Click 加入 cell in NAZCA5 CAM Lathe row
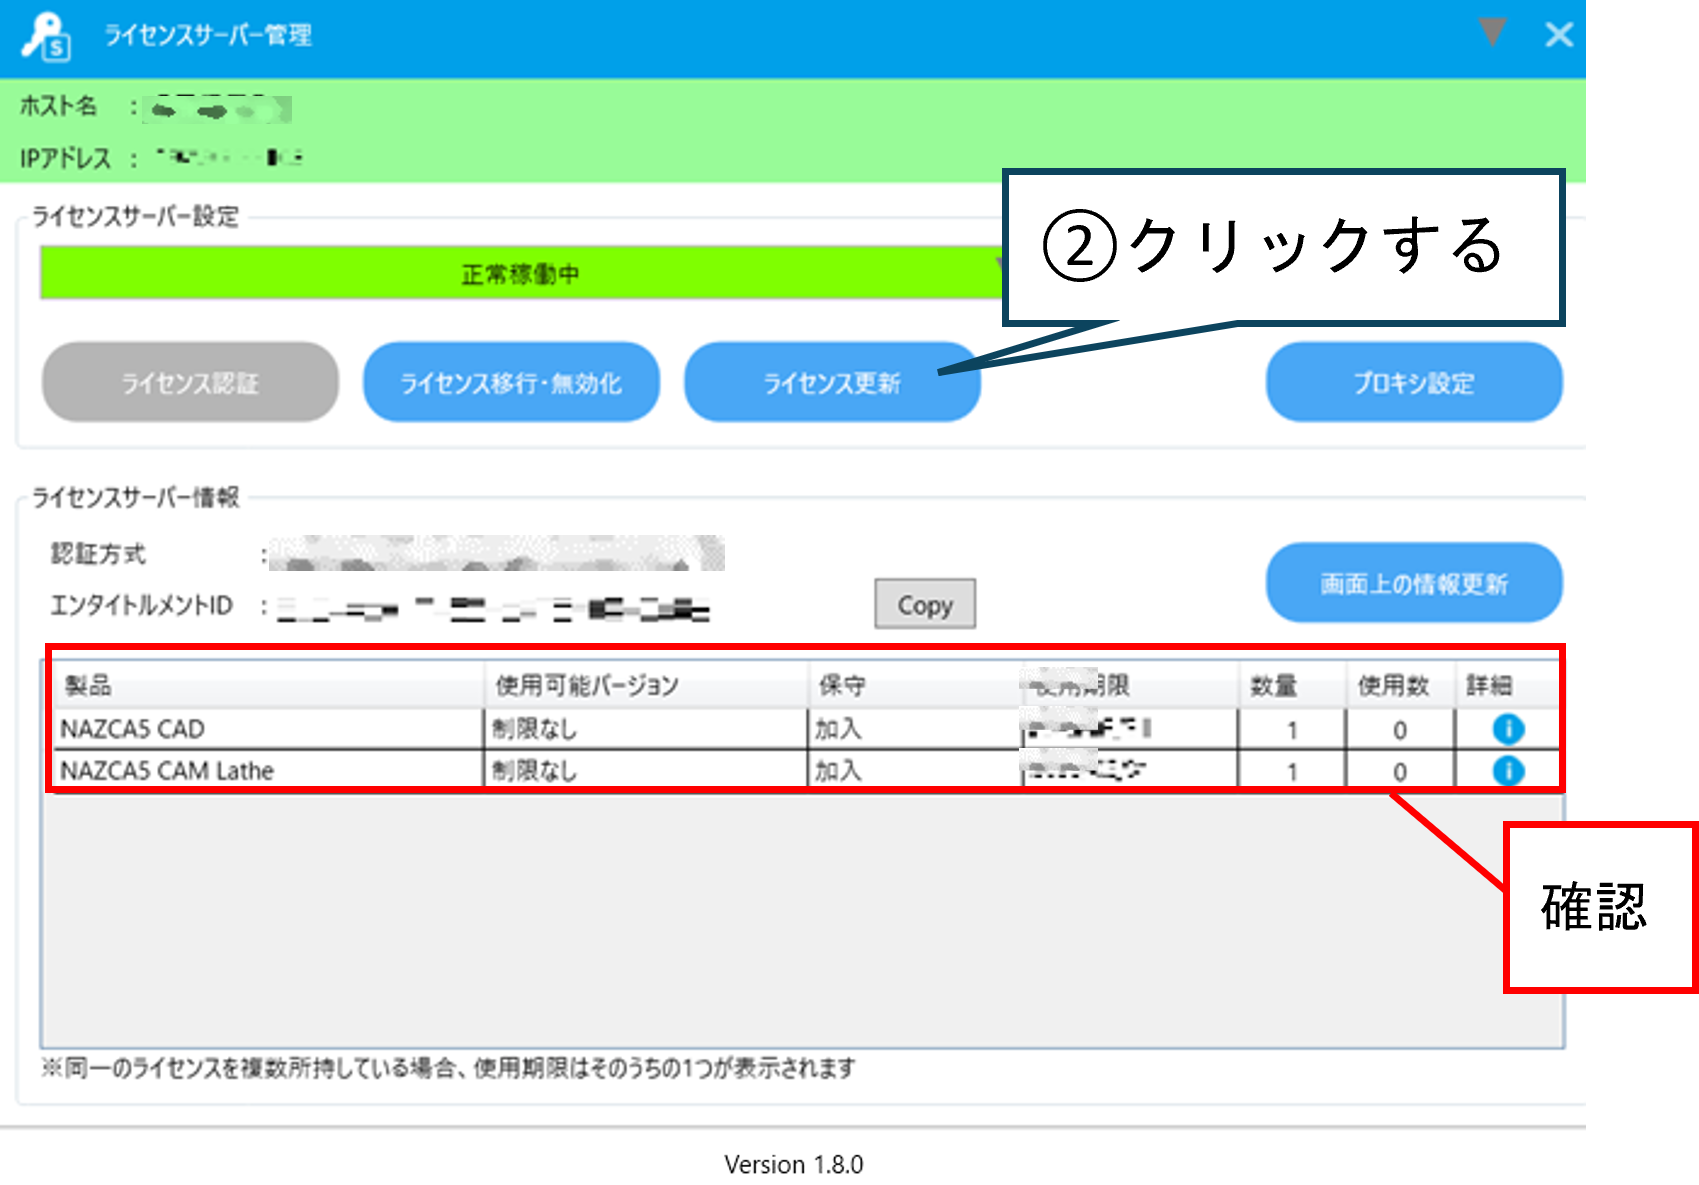Viewport: 1699px width, 1185px height. click(x=914, y=771)
